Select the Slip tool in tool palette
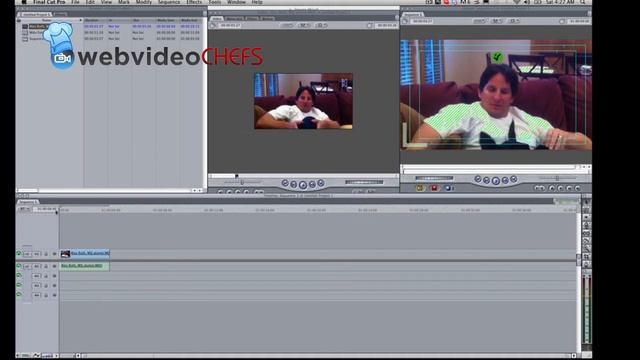The image size is (640, 360). (587, 233)
